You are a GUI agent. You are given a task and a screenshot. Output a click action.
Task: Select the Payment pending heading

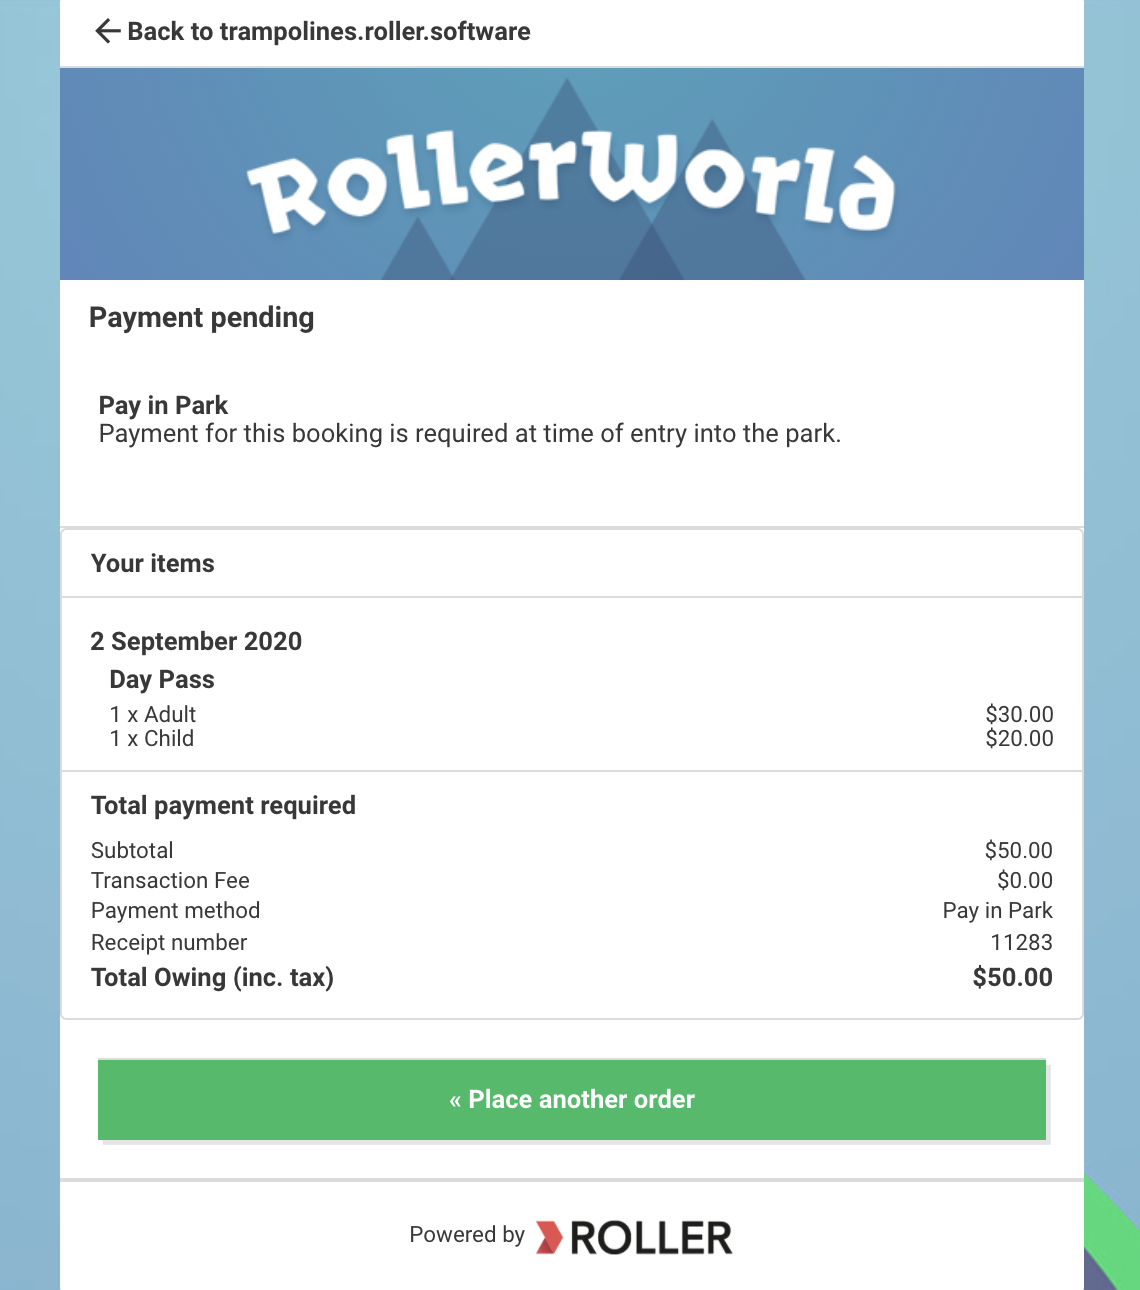202,318
